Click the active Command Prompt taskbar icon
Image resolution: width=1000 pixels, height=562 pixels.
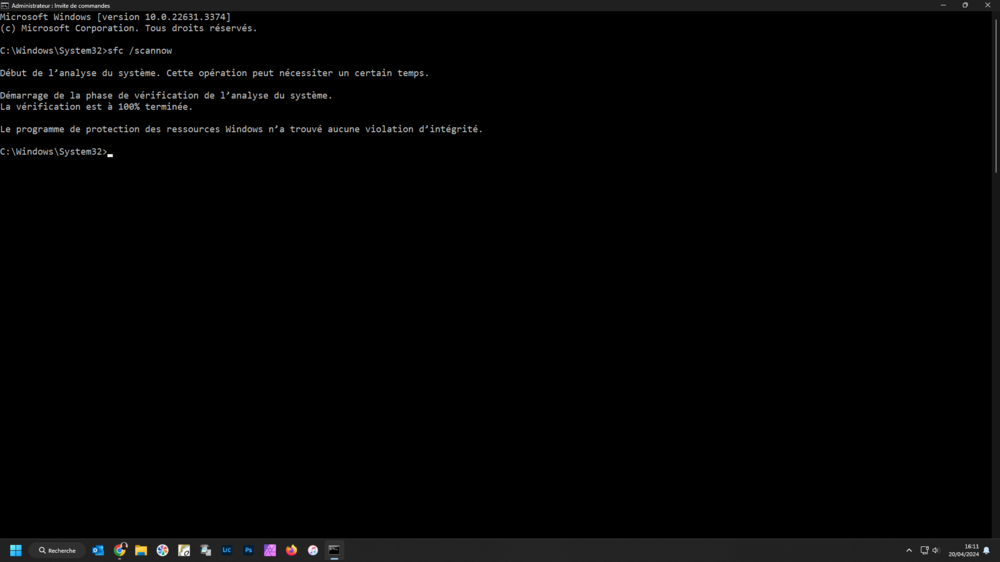coord(334,550)
